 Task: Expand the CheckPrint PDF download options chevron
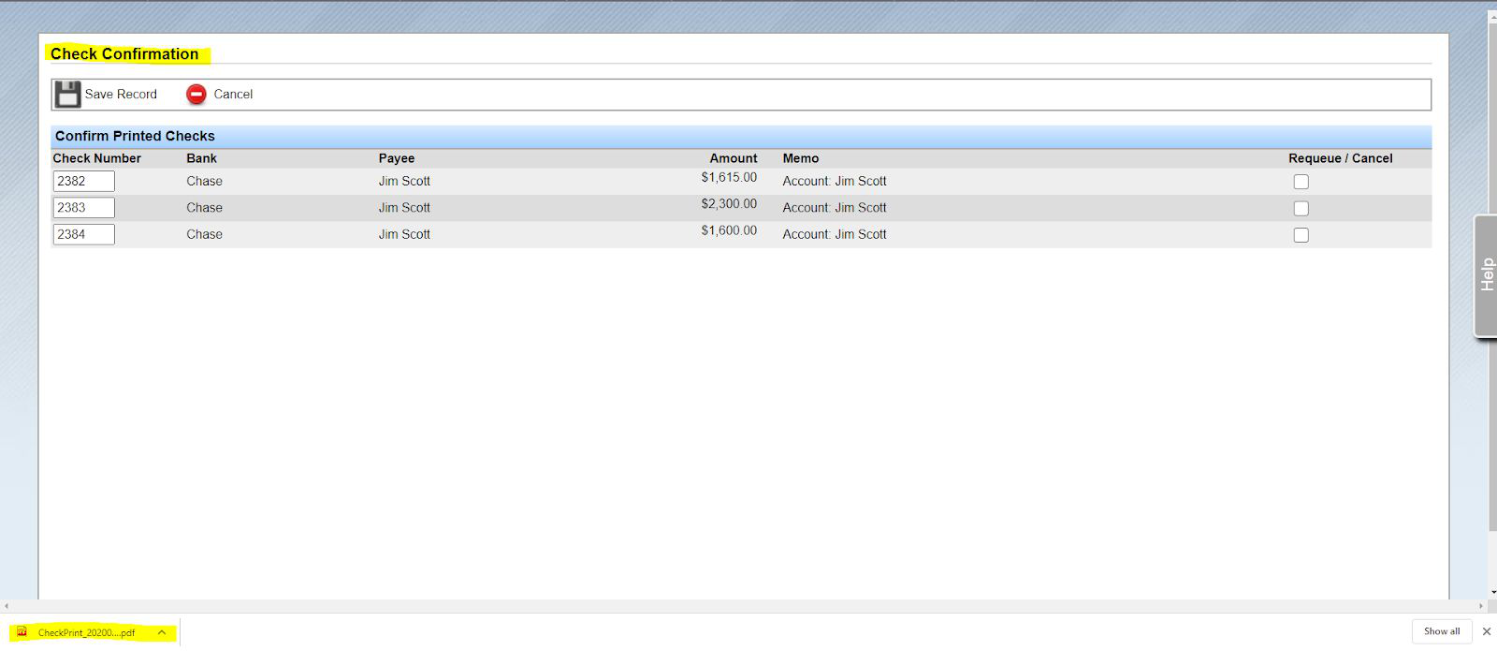(x=161, y=632)
